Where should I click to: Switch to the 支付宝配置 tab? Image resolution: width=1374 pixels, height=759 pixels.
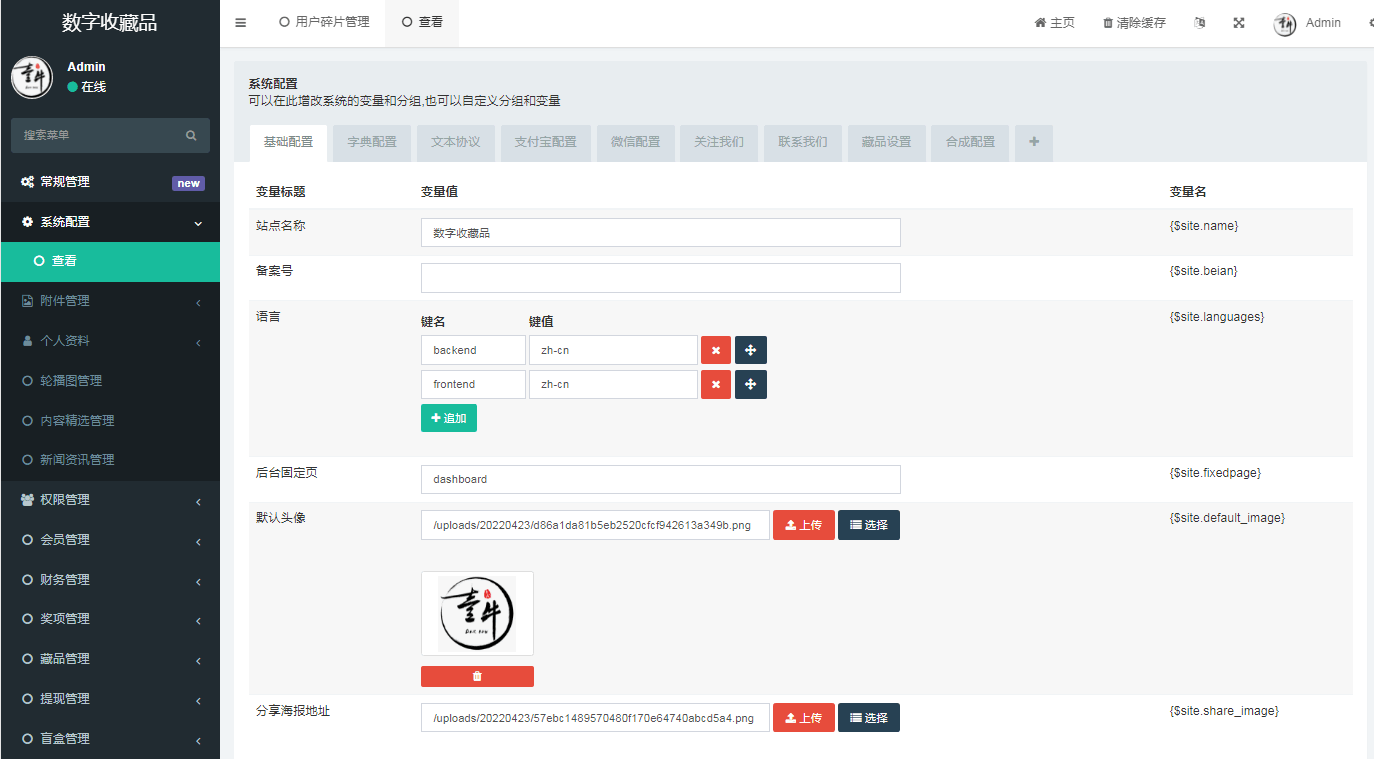[x=545, y=142]
